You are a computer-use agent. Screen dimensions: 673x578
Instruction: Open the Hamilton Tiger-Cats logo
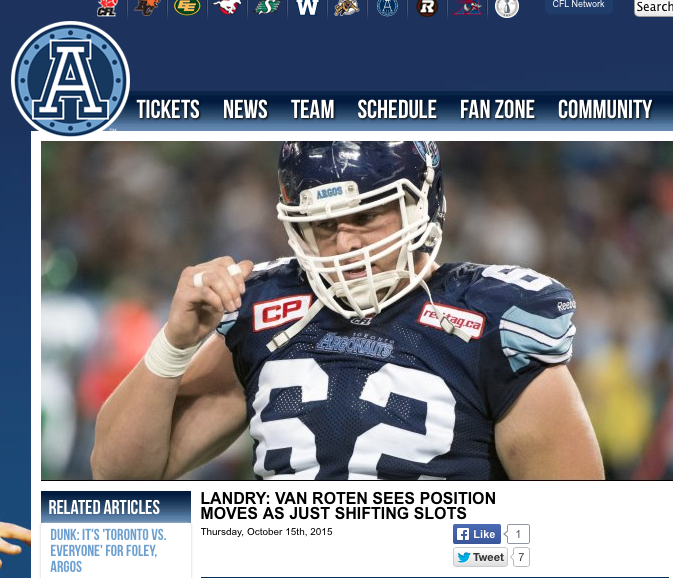(x=347, y=7)
